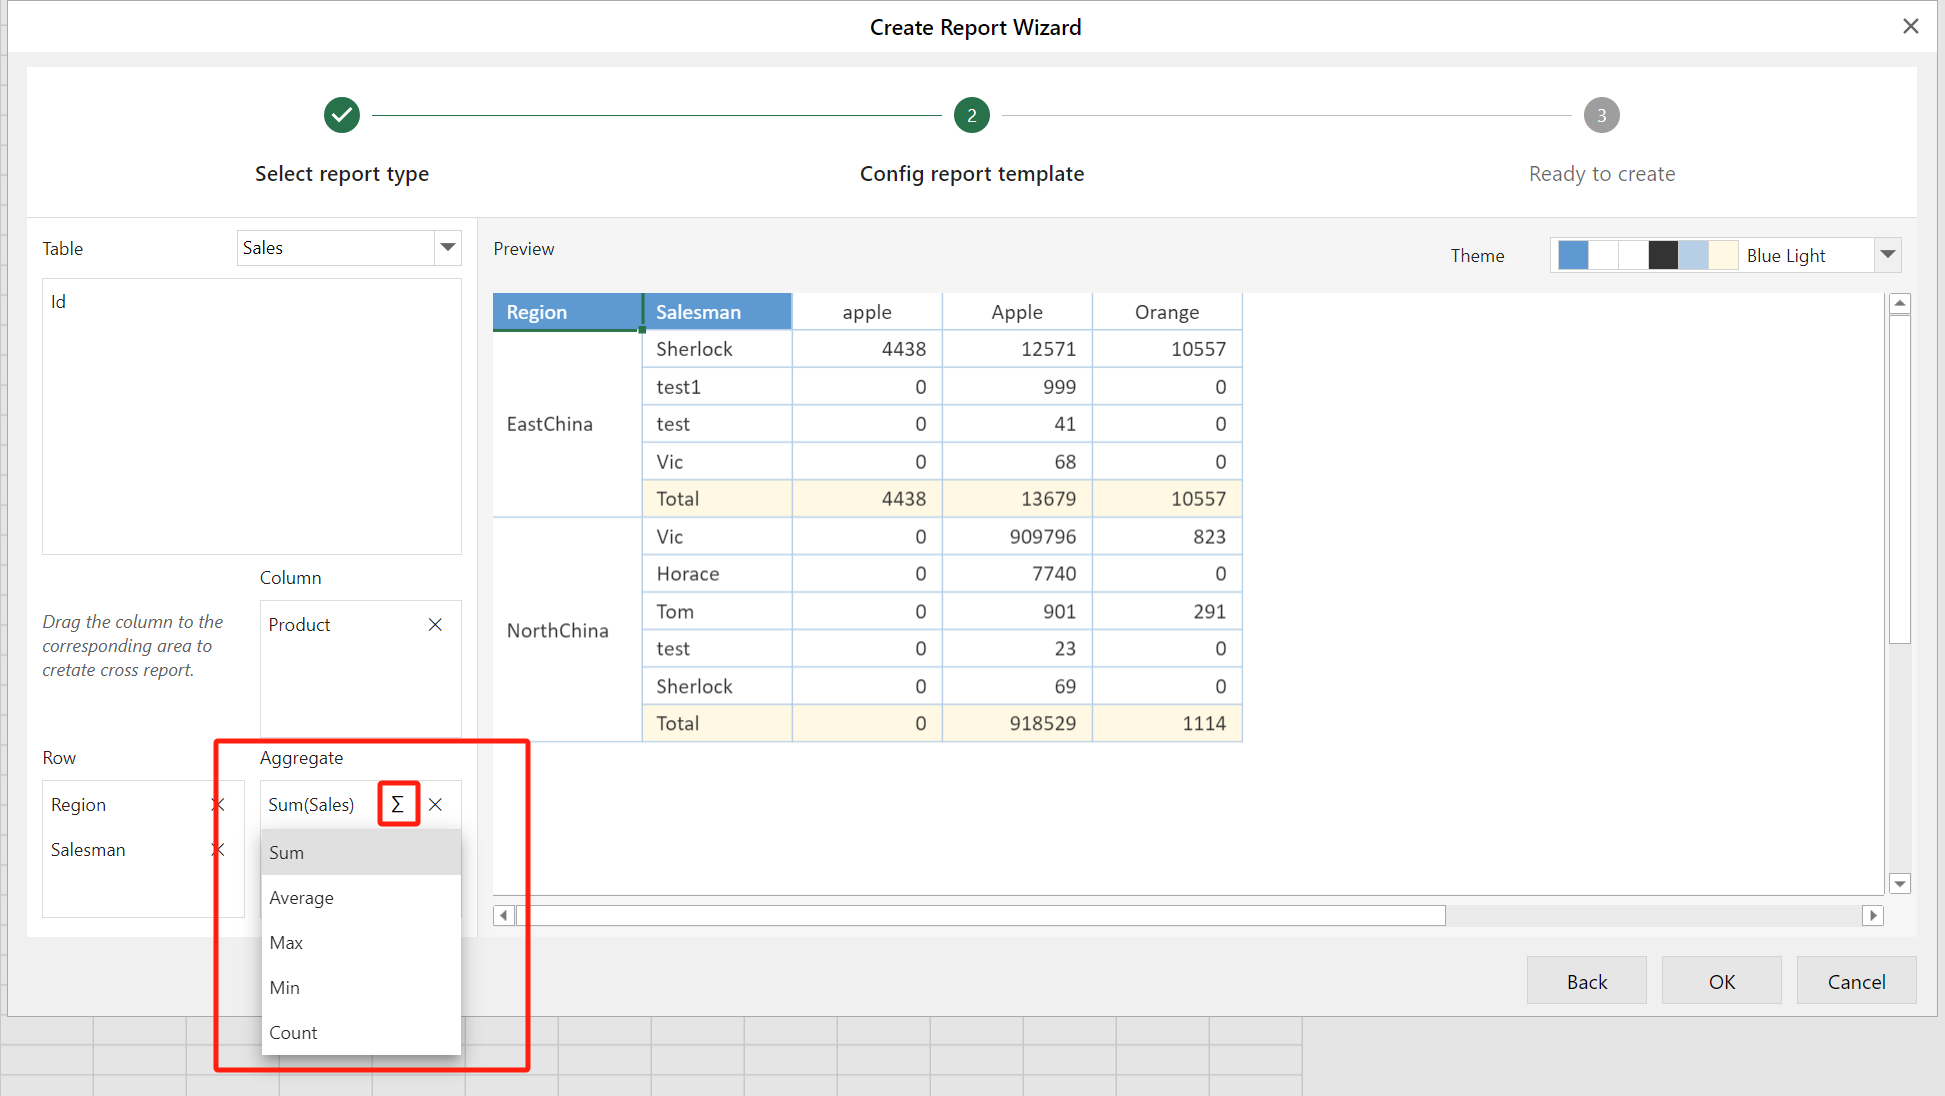This screenshot has height=1096, width=1945.
Task: Click the Sigma aggregate function icon
Action: pos(398,804)
